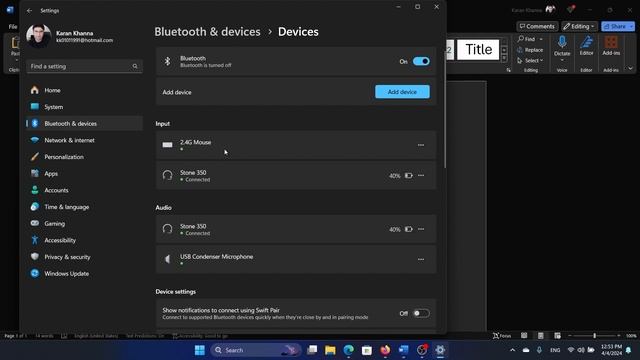Screen dimensions: 640x360
Task: Open the Share dropdown arrow in Word
Action: pos(631,26)
